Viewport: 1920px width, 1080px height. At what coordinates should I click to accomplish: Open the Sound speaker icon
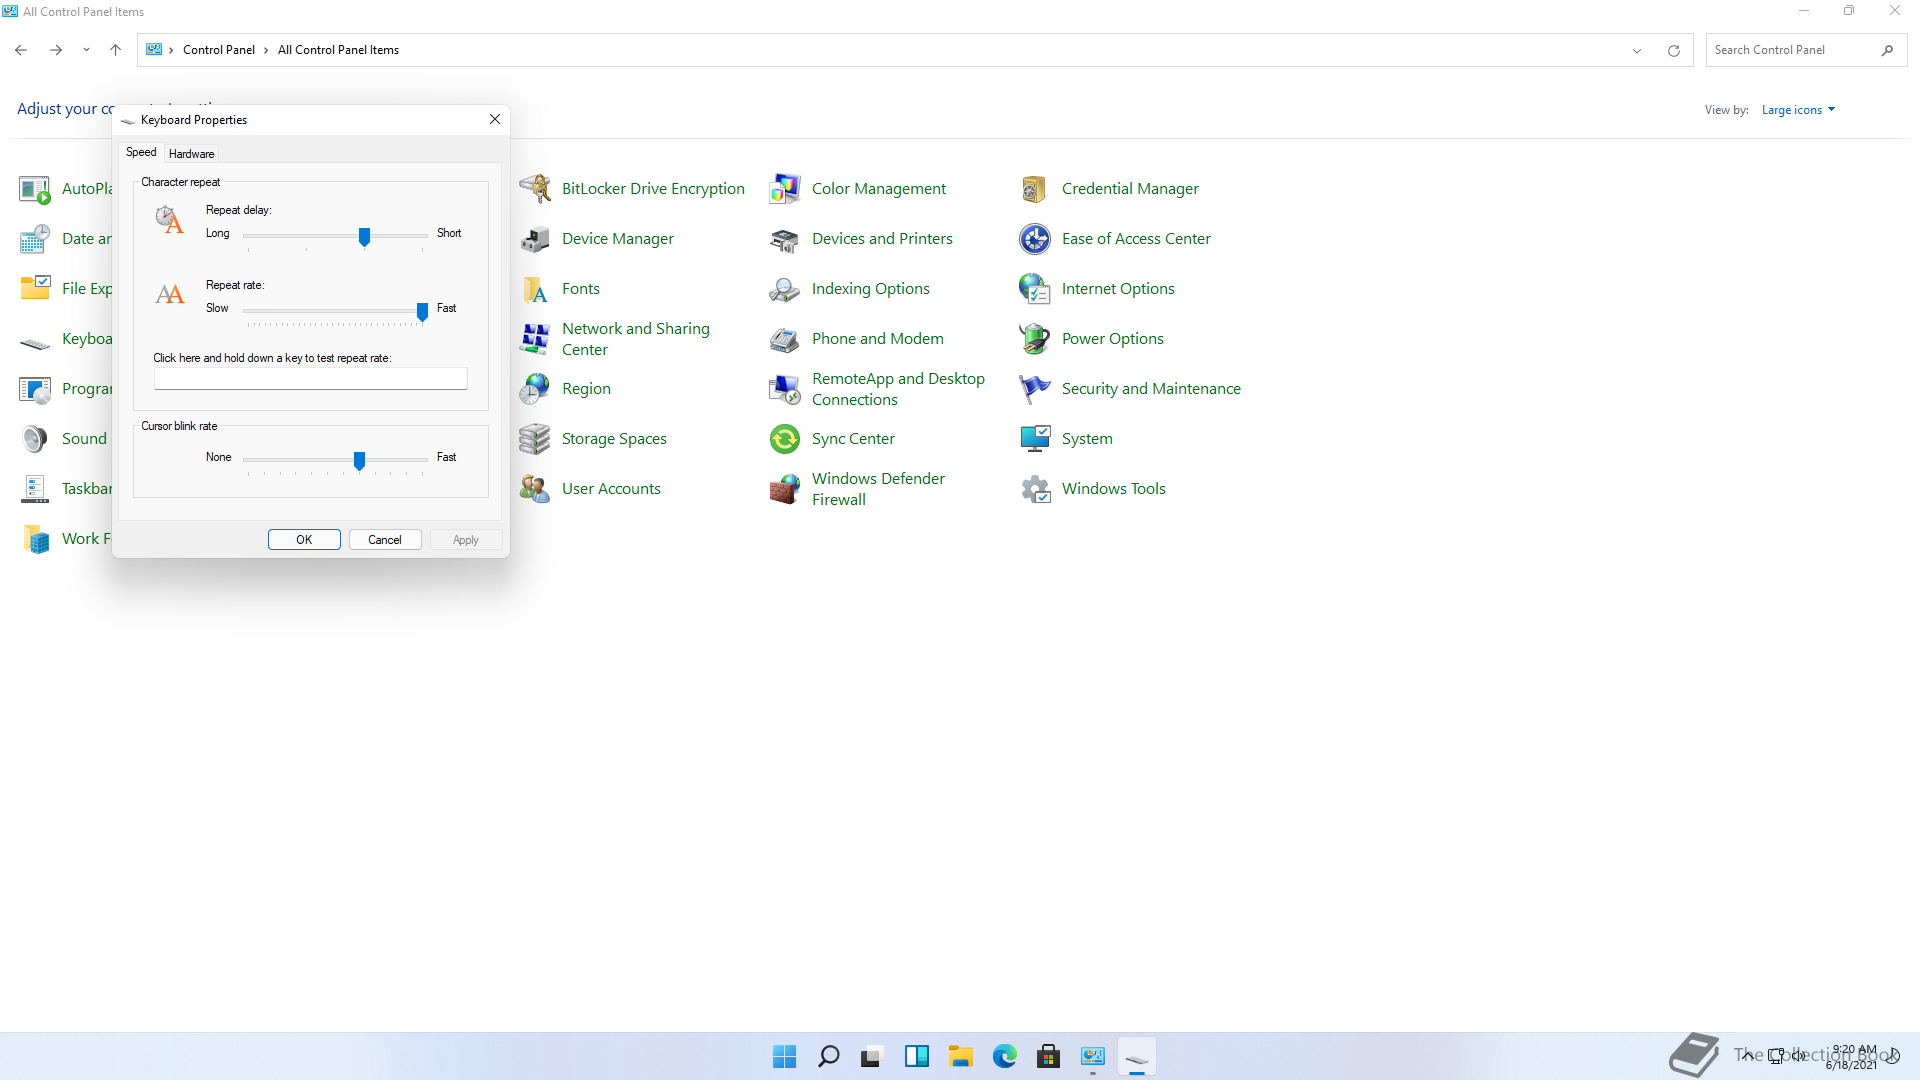[35, 438]
